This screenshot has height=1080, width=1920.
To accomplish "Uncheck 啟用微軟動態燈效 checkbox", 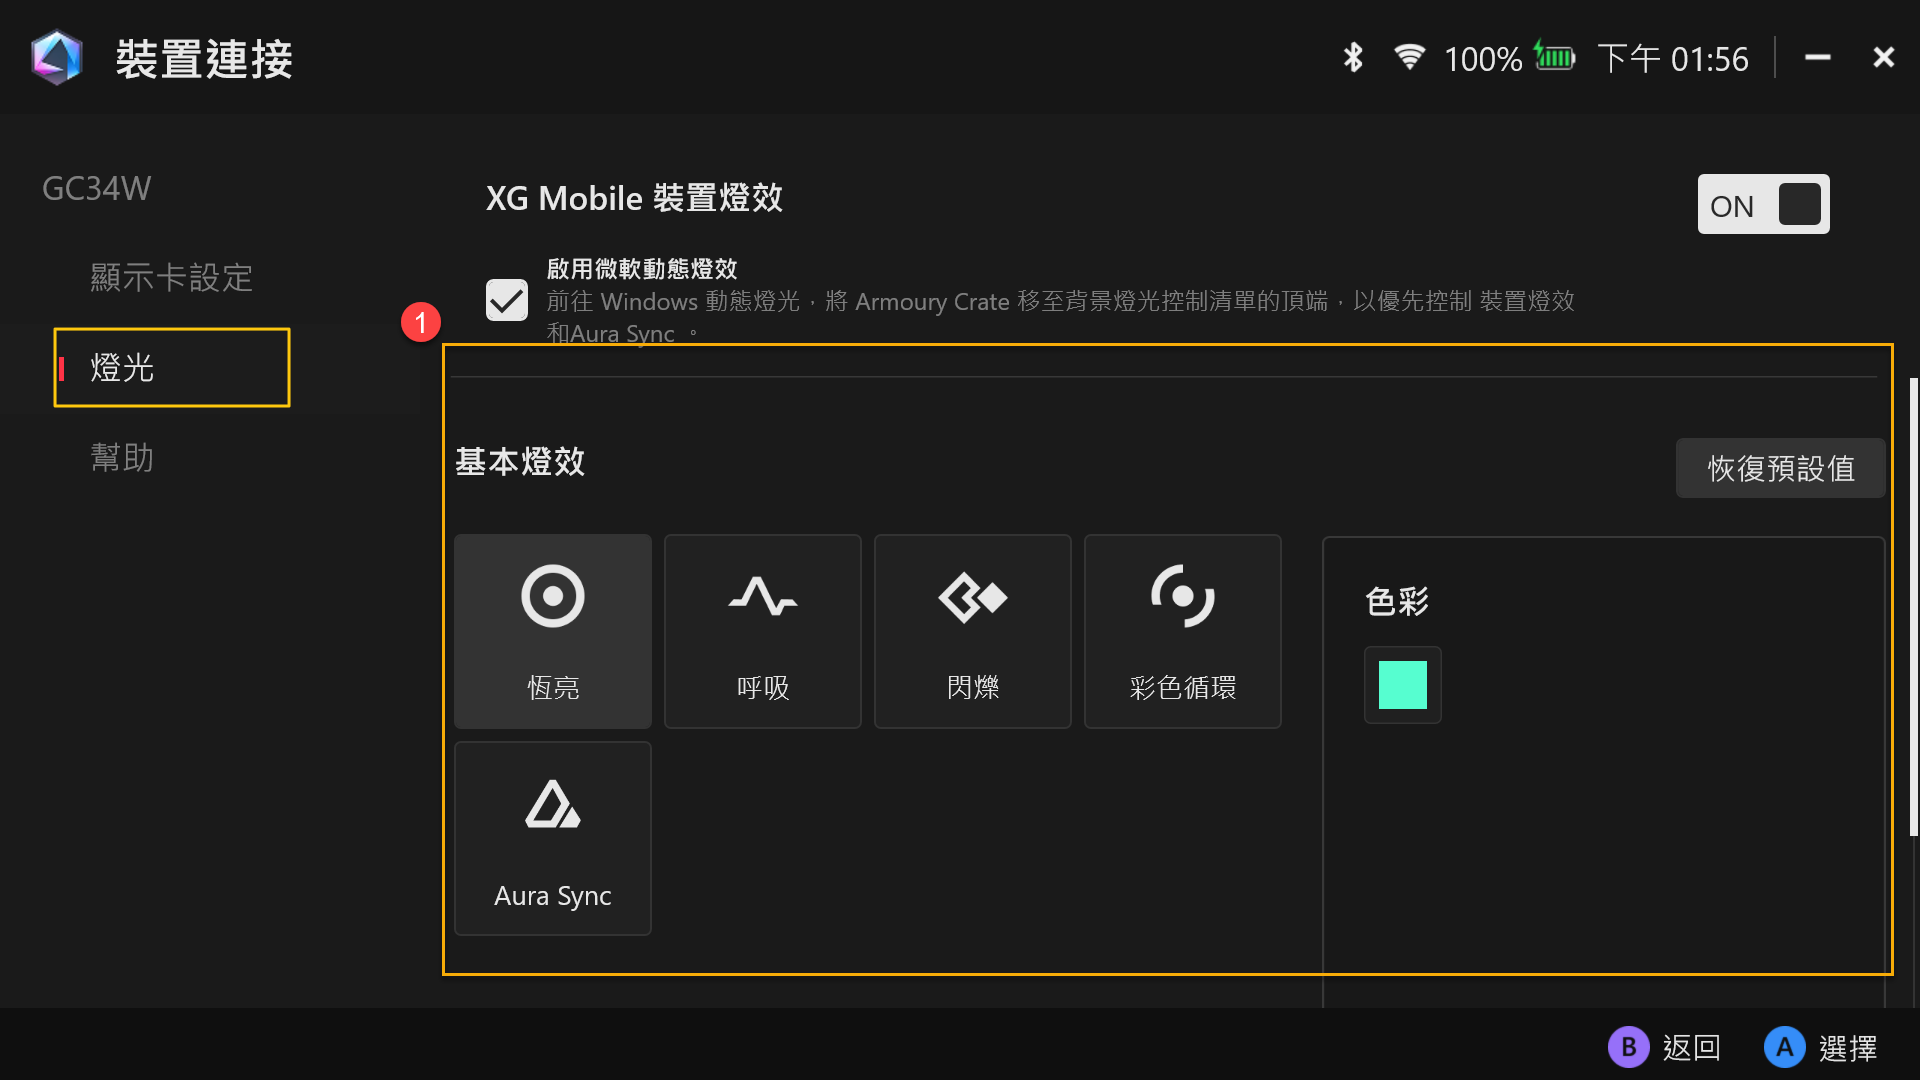I will point(507,300).
